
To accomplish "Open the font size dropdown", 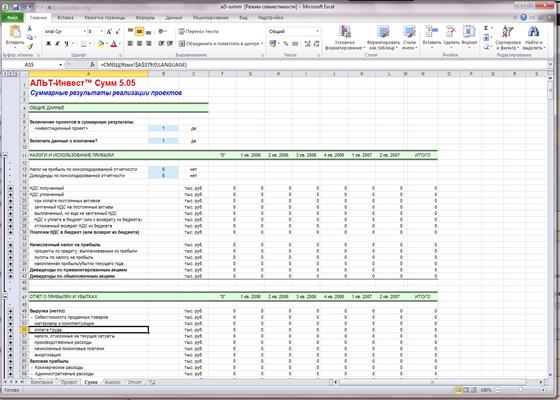I will pos(101,31).
